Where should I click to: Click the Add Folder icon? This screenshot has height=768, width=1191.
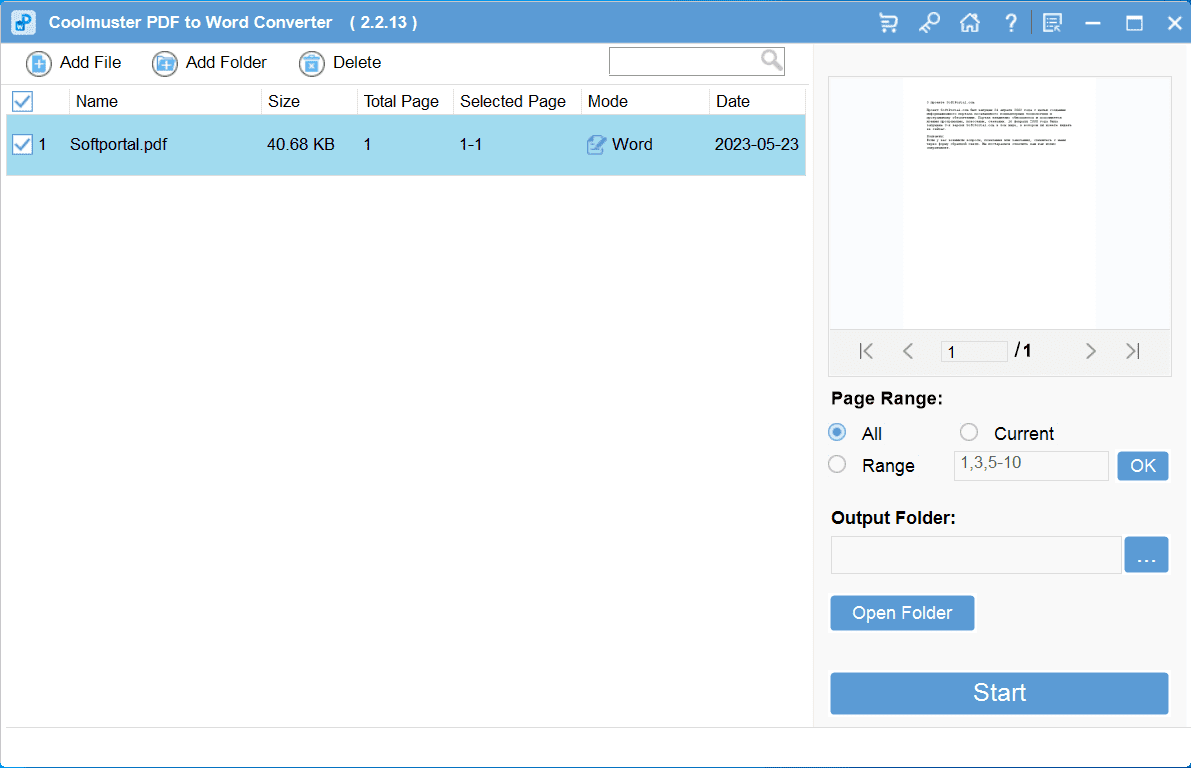165,64
